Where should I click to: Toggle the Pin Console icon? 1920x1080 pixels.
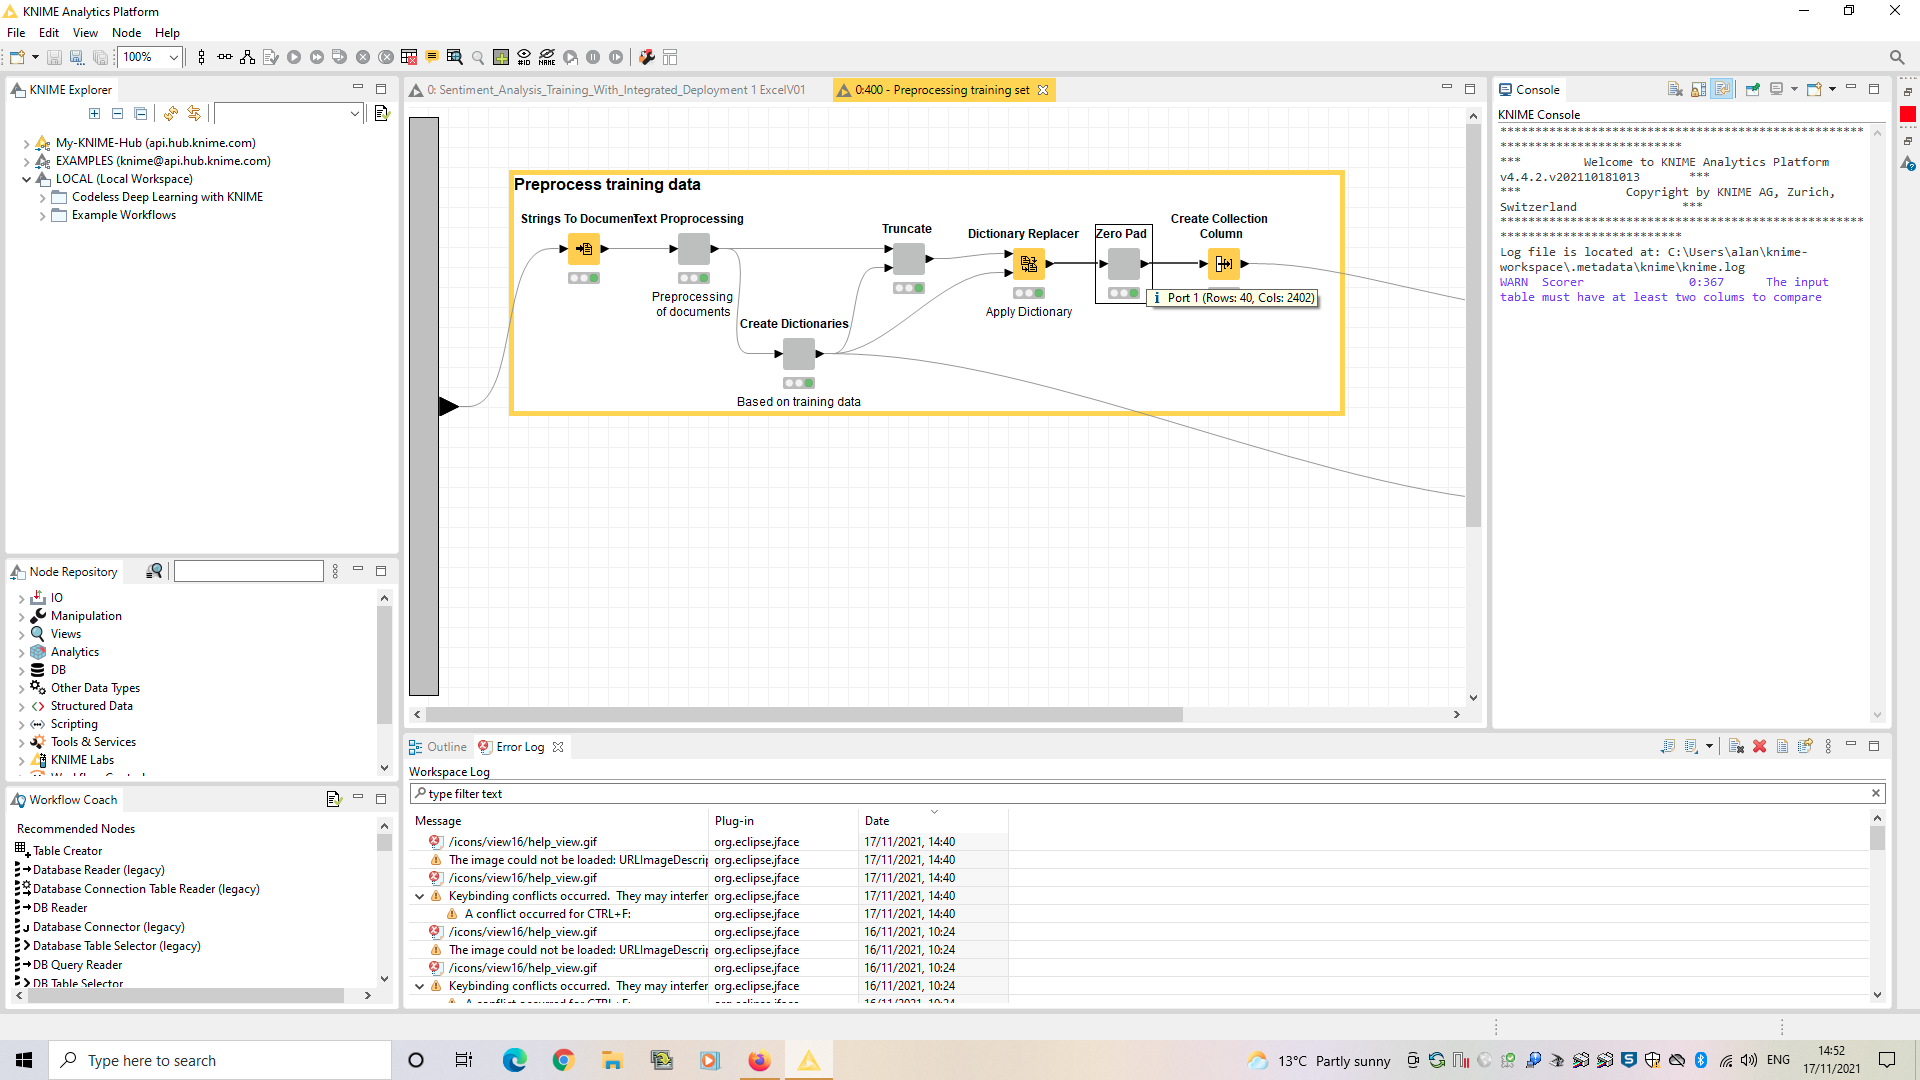(1752, 89)
